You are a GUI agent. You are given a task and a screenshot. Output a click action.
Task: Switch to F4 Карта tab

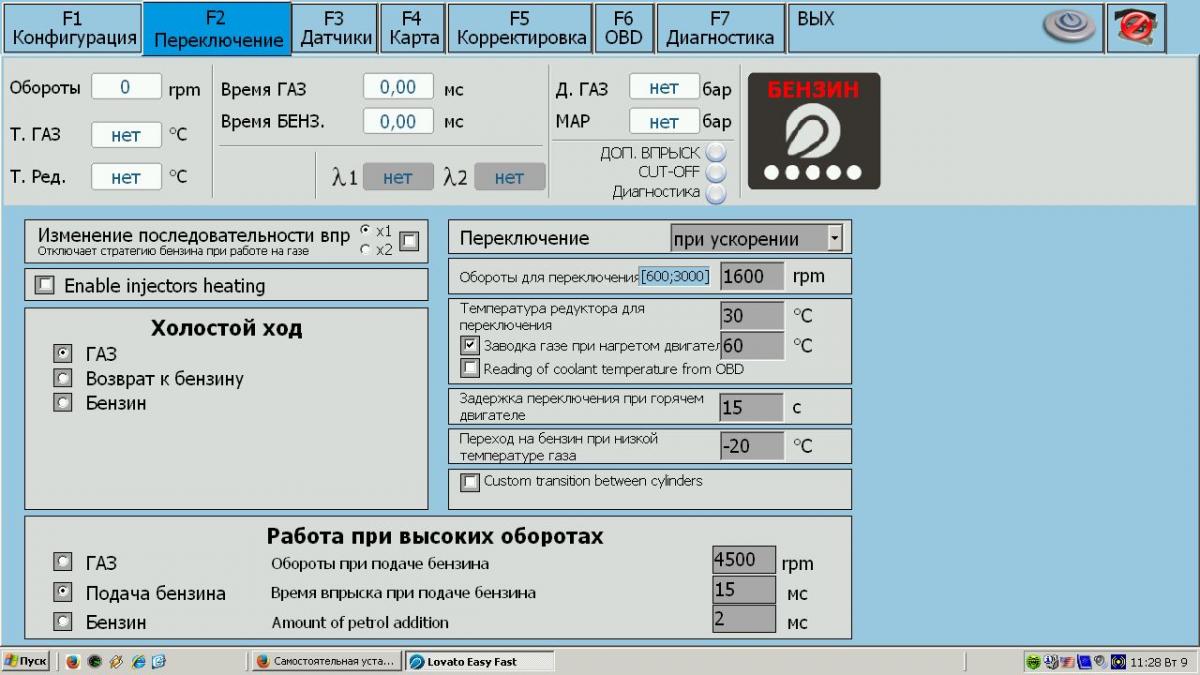pos(412,28)
